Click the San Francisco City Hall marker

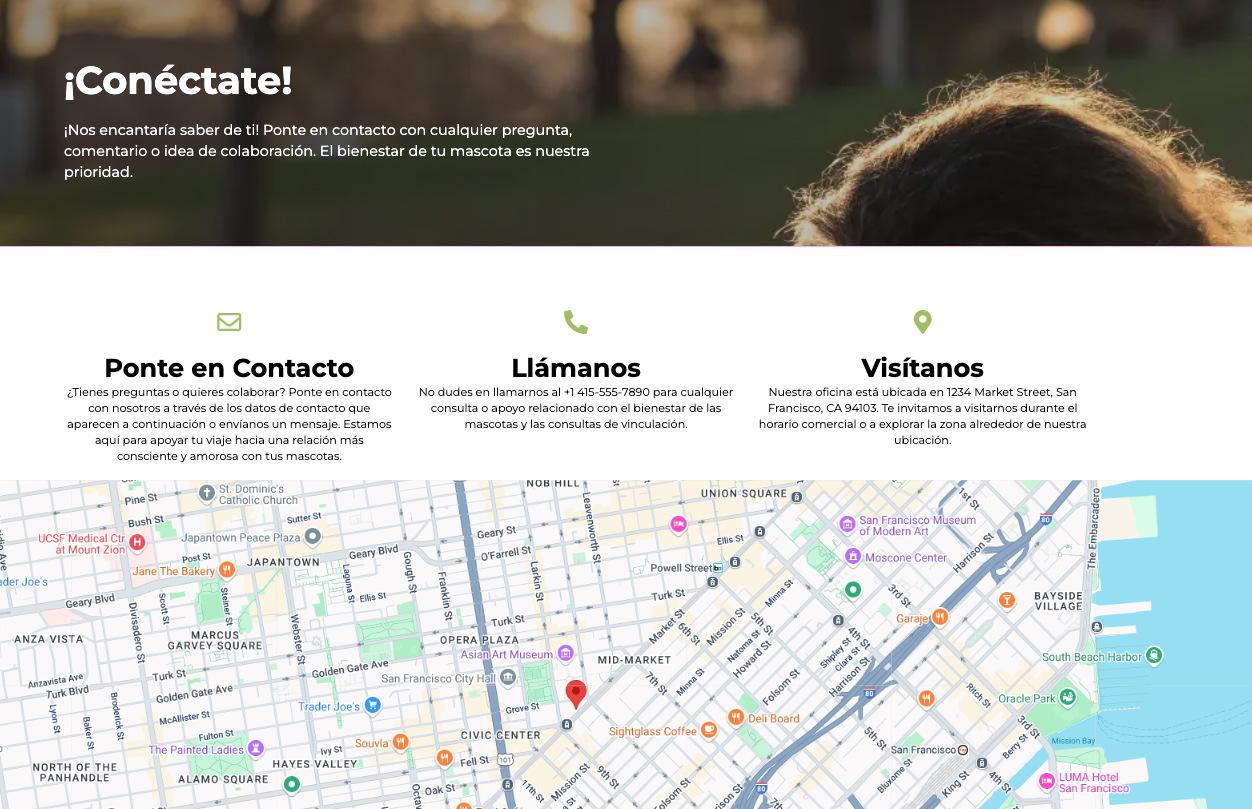[x=508, y=678]
